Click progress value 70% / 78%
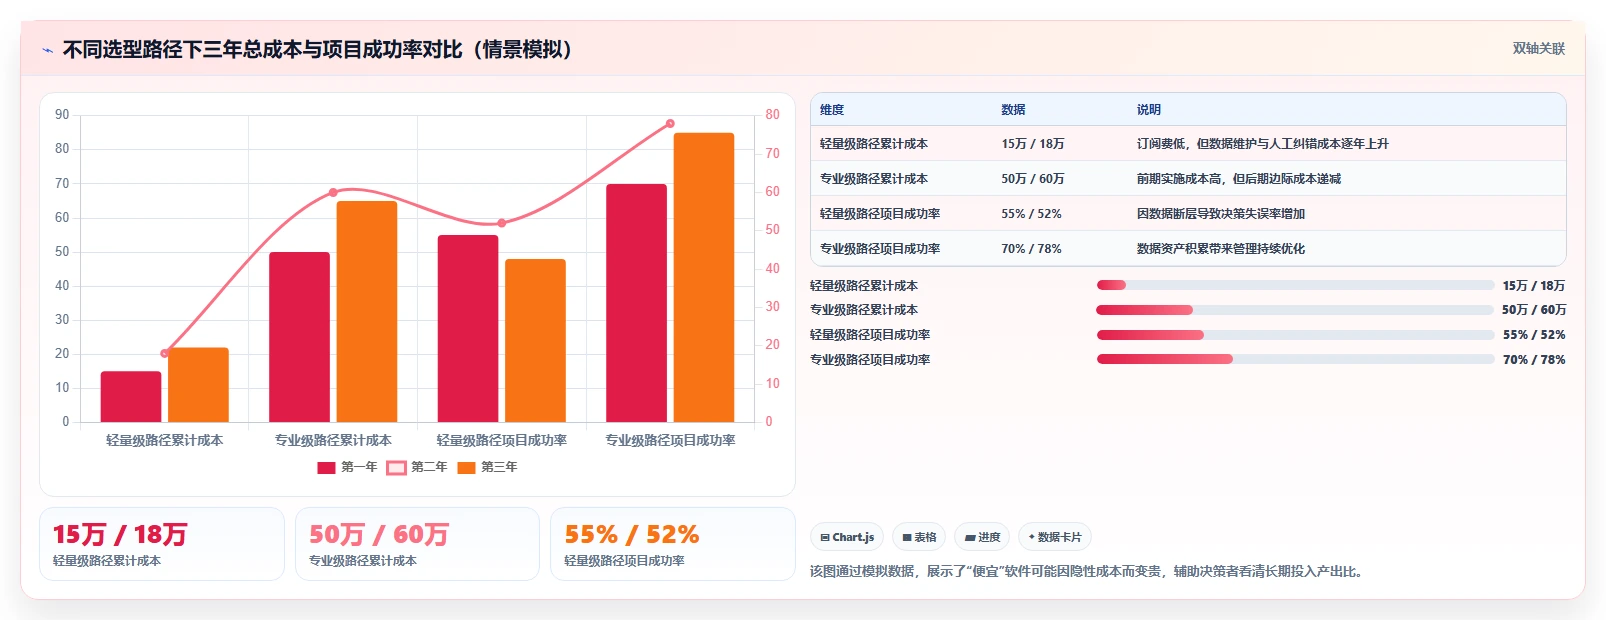 click(1534, 360)
